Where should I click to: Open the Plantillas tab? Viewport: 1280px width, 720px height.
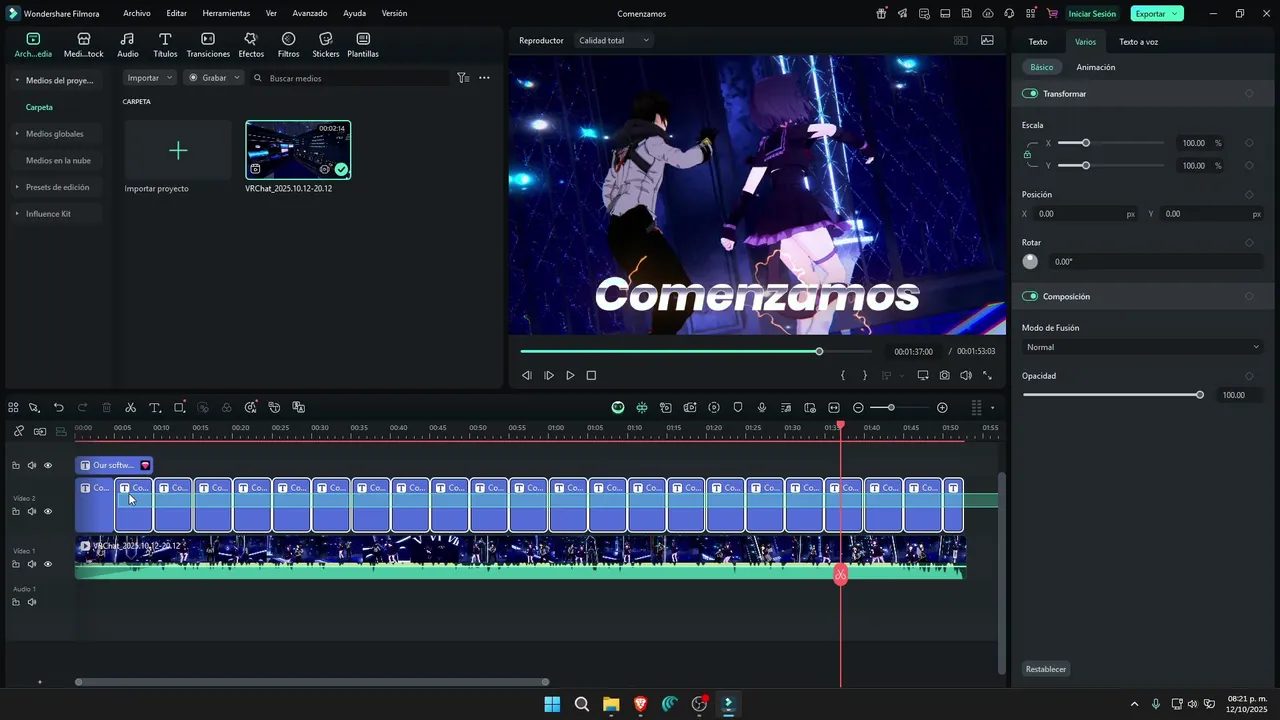pos(363,45)
